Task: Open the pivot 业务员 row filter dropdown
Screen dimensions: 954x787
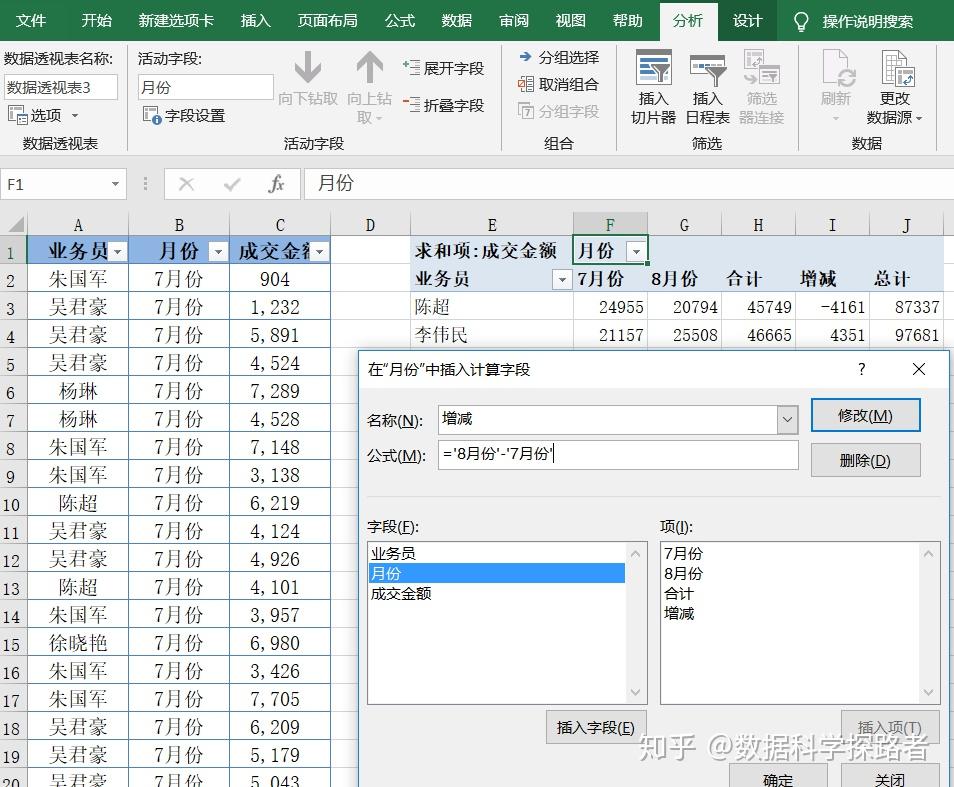Action: pyautogui.click(x=562, y=279)
